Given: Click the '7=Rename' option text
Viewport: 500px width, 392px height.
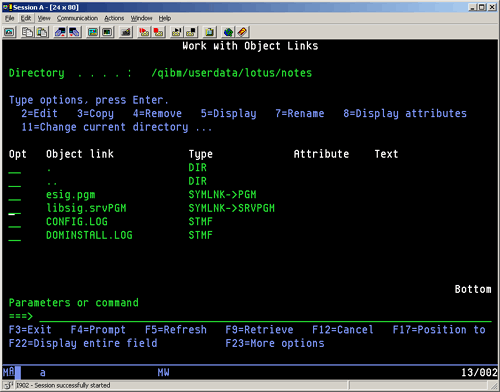Looking at the screenshot, I should pyautogui.click(x=300, y=113).
